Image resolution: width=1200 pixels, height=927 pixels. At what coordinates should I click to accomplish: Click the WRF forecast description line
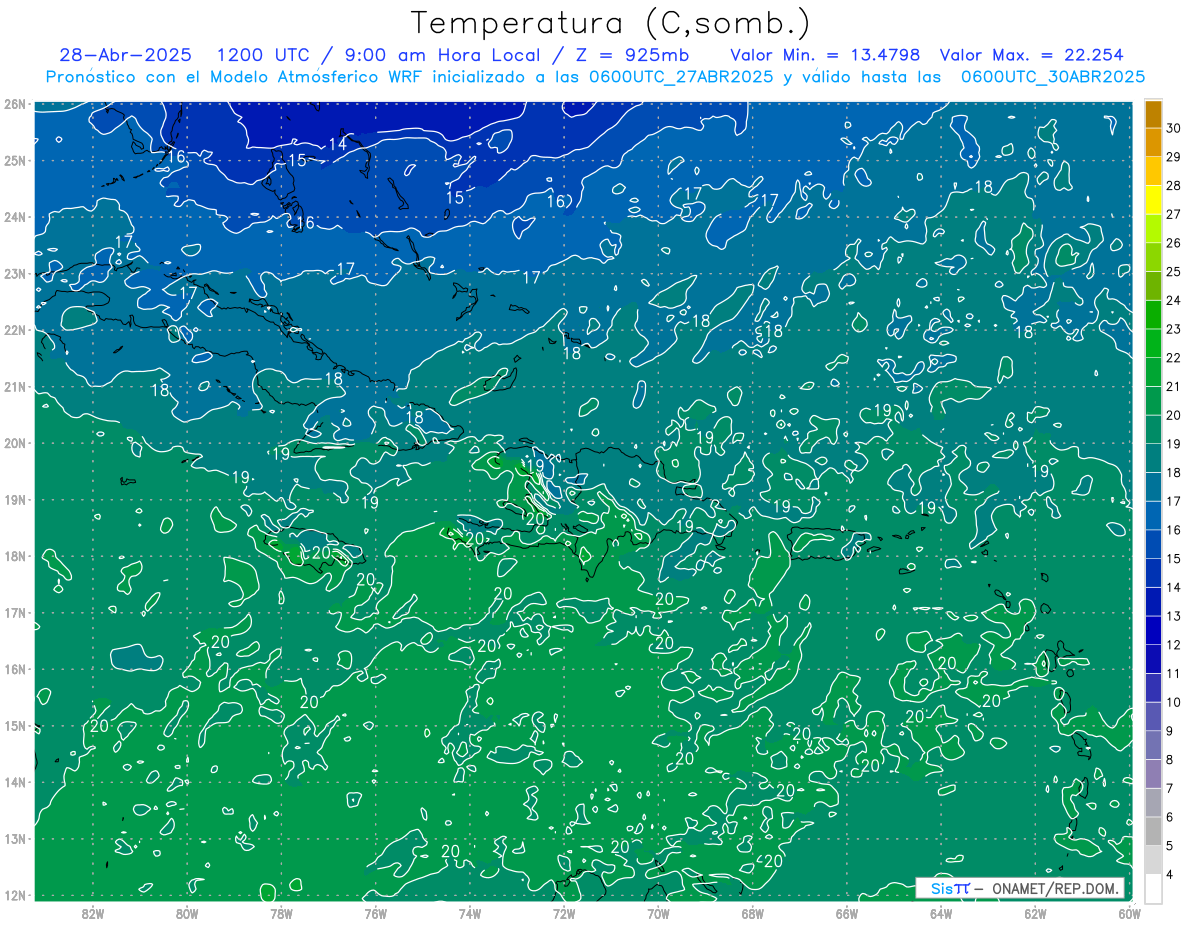pyautogui.click(x=595, y=77)
